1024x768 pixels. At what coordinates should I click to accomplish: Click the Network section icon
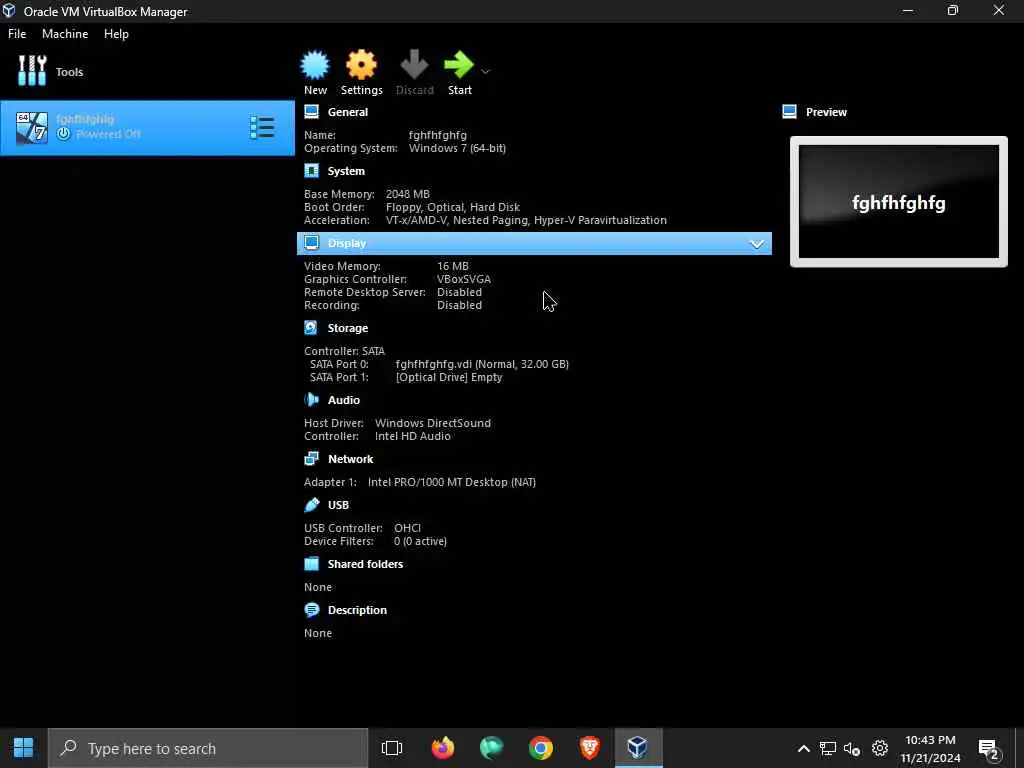312,458
